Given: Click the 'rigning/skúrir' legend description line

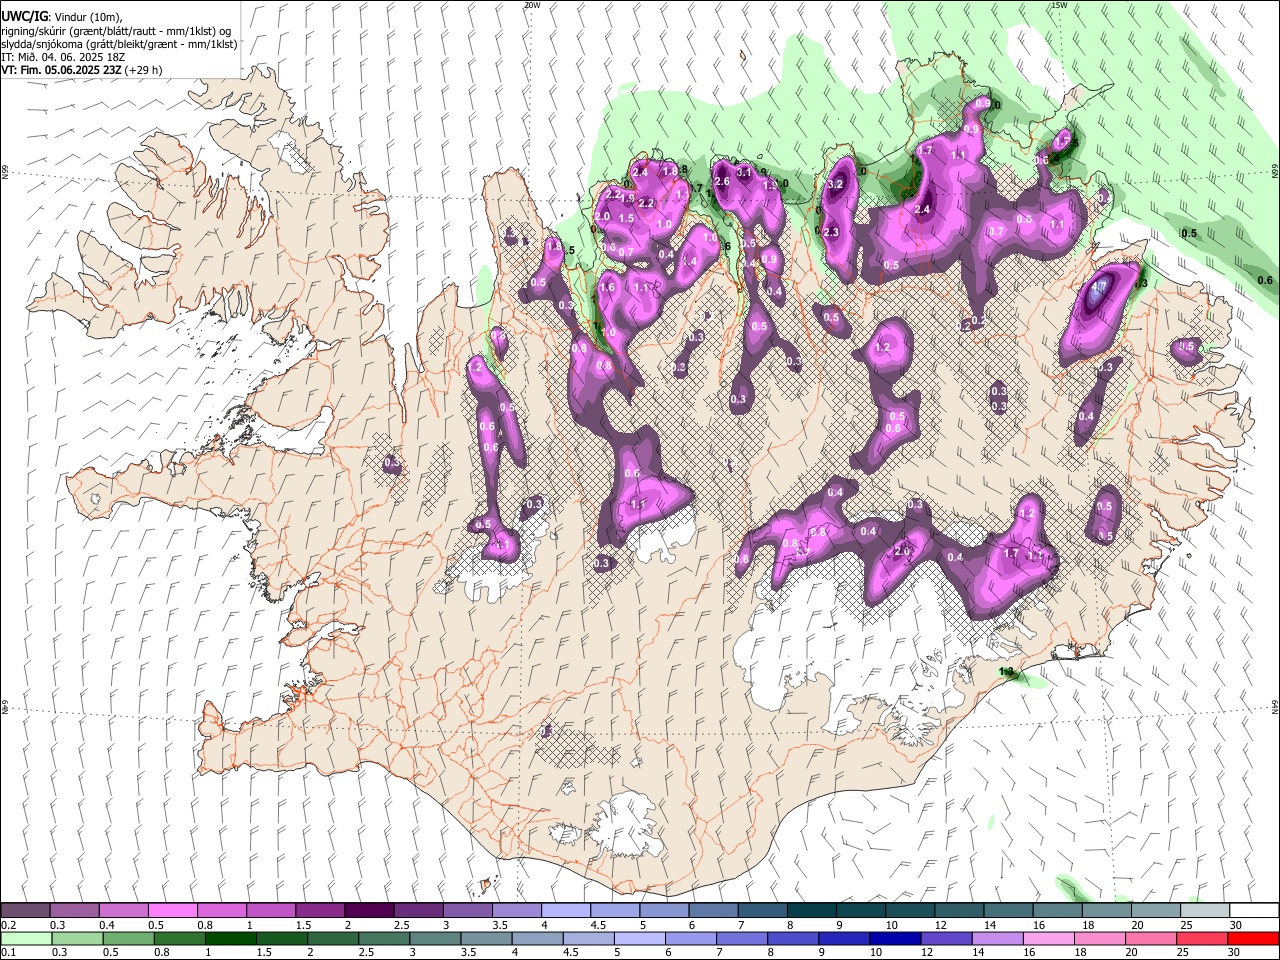Looking at the screenshot, I should tap(116, 30).
